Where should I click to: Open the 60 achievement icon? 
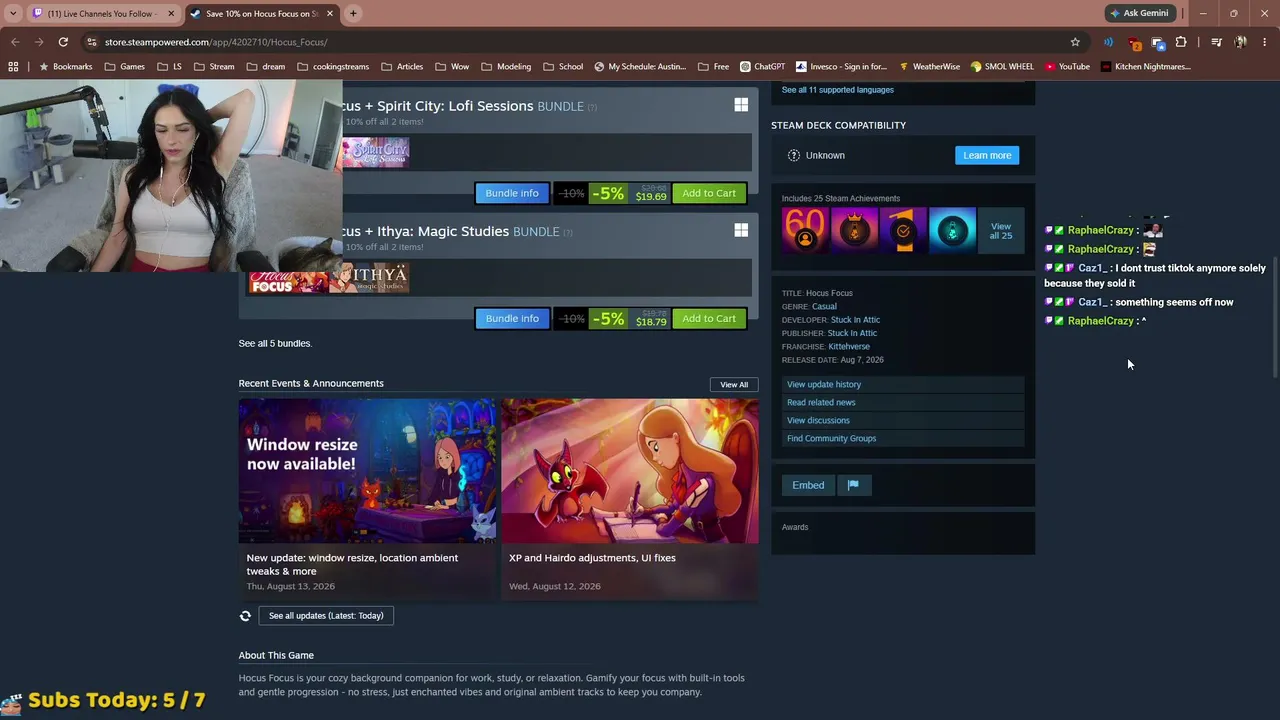(805, 230)
